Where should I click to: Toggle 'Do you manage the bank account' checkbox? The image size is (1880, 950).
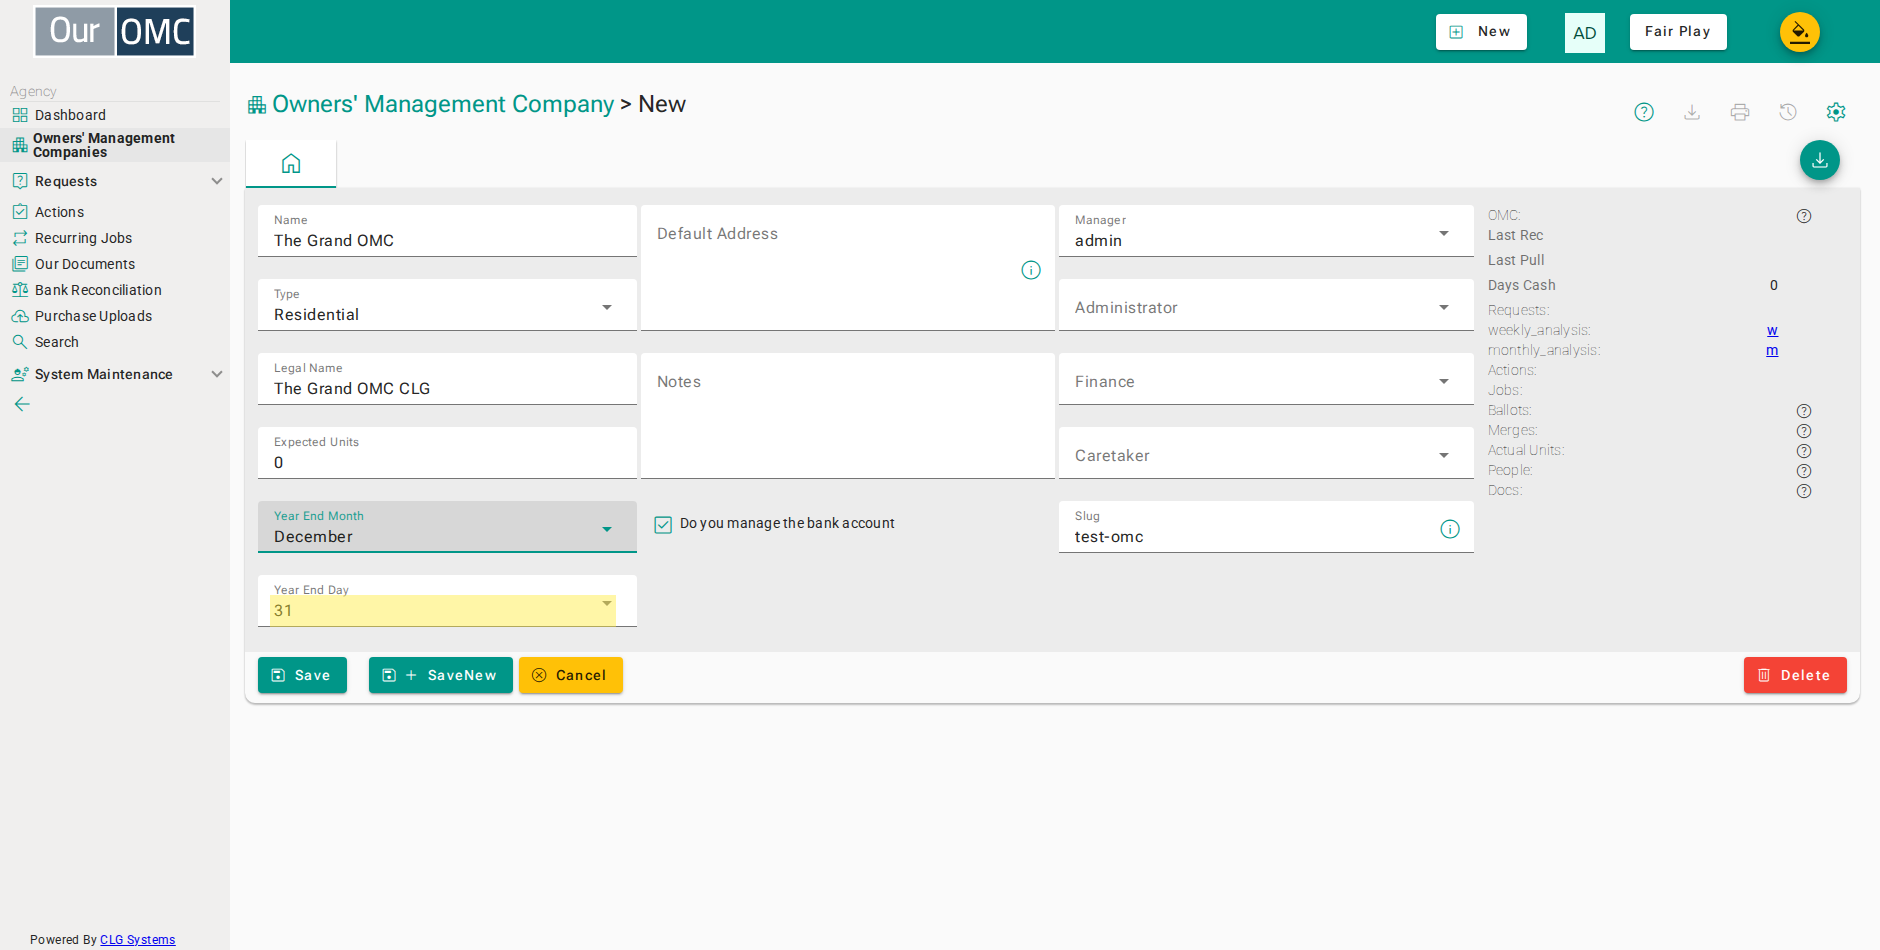pyautogui.click(x=663, y=524)
